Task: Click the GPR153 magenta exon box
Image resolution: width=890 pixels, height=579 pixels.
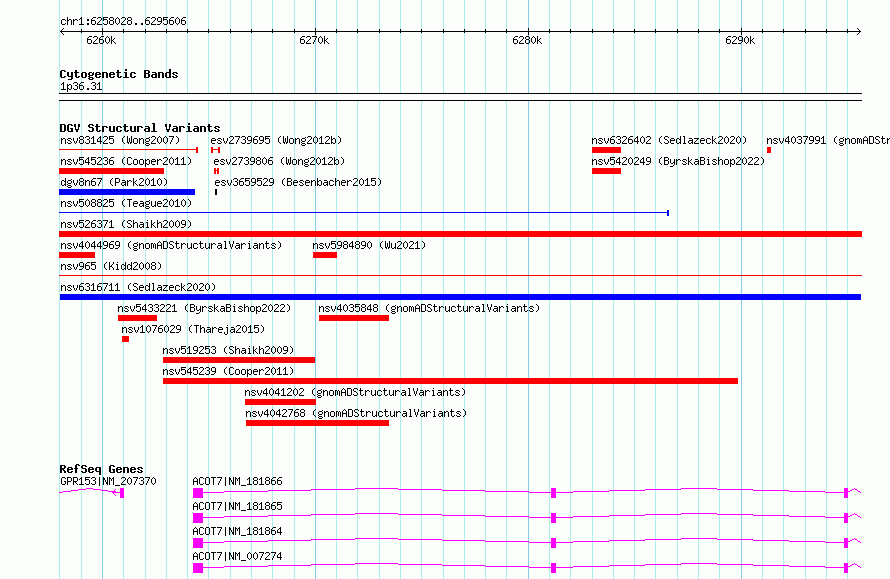Action: tap(122, 493)
